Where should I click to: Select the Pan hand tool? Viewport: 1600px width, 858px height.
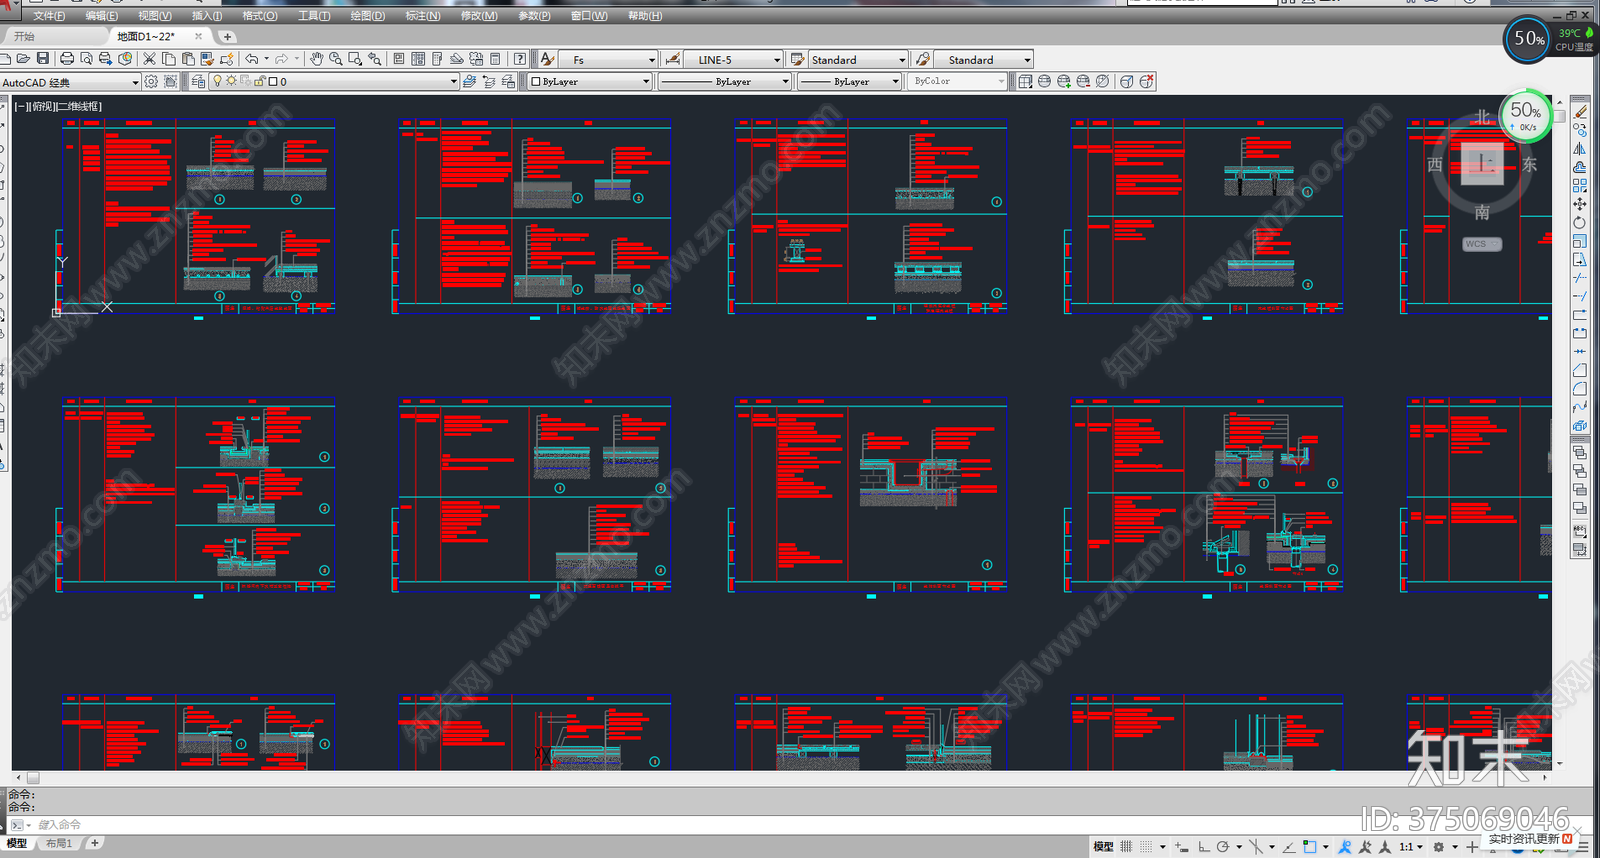click(316, 59)
